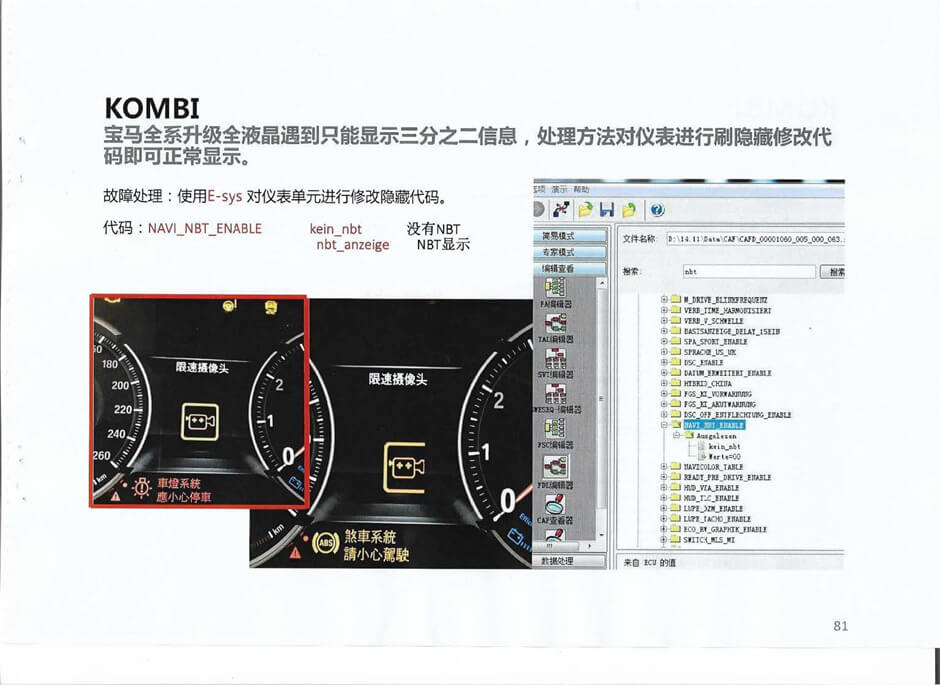This screenshot has width=940, height=685.
Task: Open the TAL编辑器 icon in the sidebar
Action: pos(555,323)
